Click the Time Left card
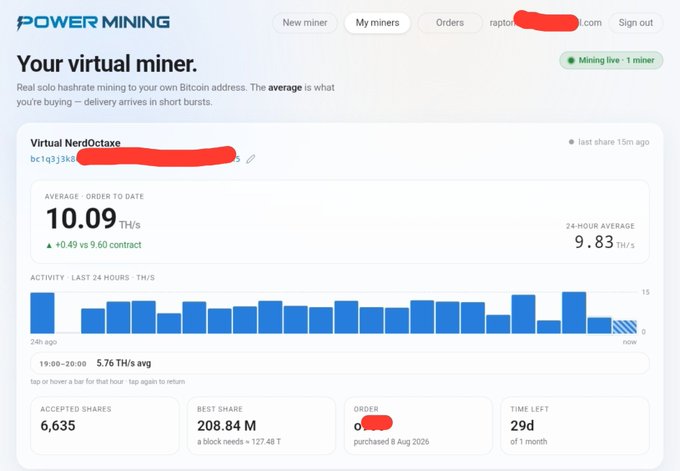680x471 pixels. pos(575,425)
